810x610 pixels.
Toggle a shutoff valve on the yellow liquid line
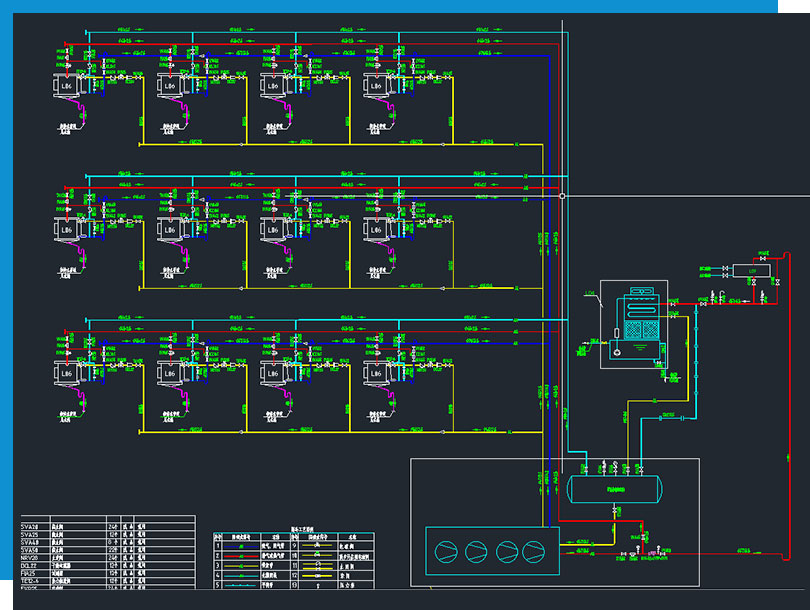click(x=614, y=511)
